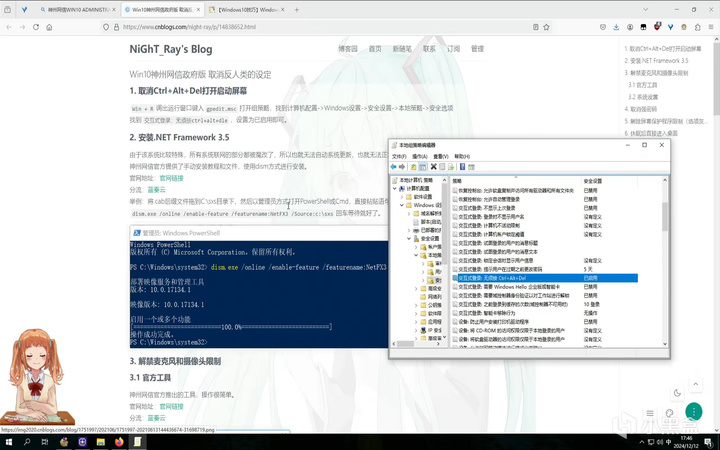This screenshot has width=720, height=450.
Task: Select policy '交互式登录: 不显示上次登录'
Action: pos(487,208)
